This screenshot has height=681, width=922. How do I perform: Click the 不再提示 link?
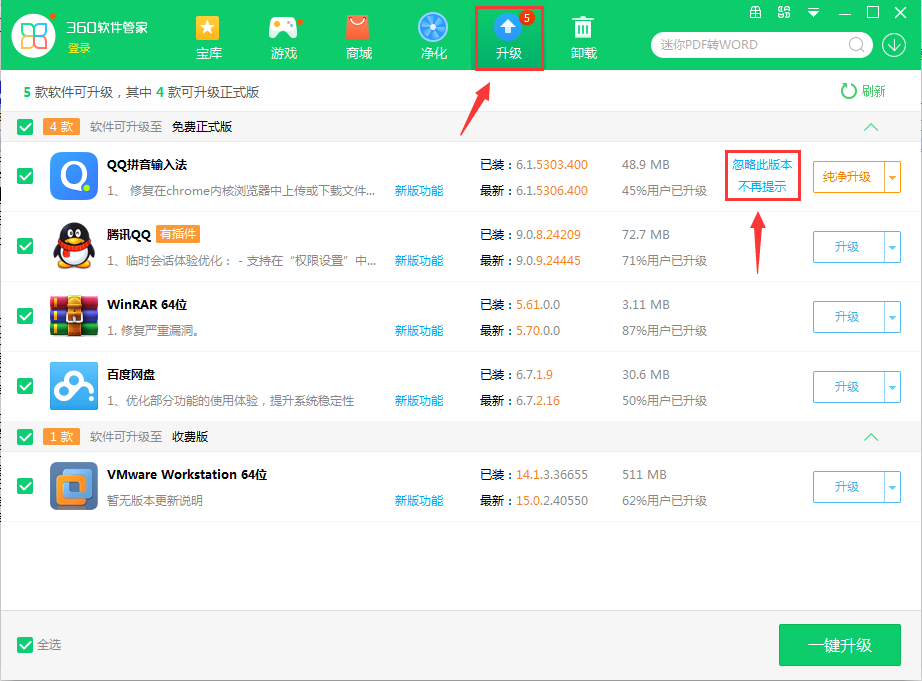click(762, 186)
